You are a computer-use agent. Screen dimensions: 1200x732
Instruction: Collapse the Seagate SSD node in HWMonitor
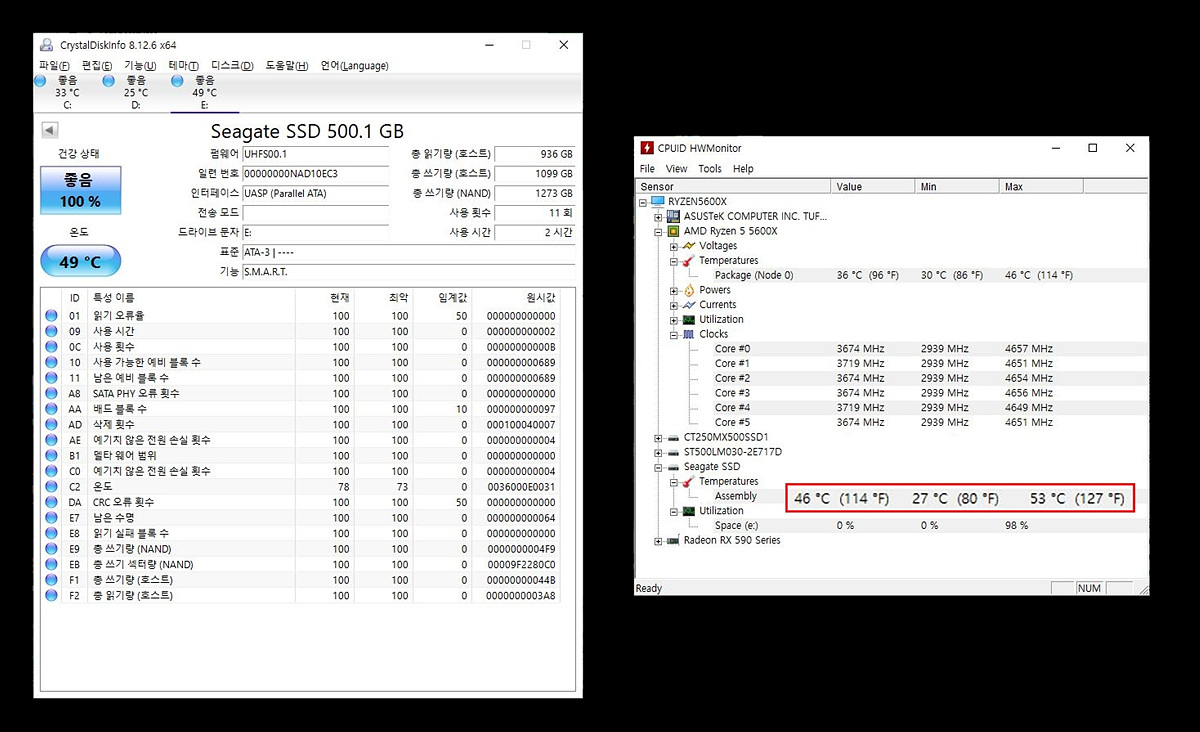[658, 467]
